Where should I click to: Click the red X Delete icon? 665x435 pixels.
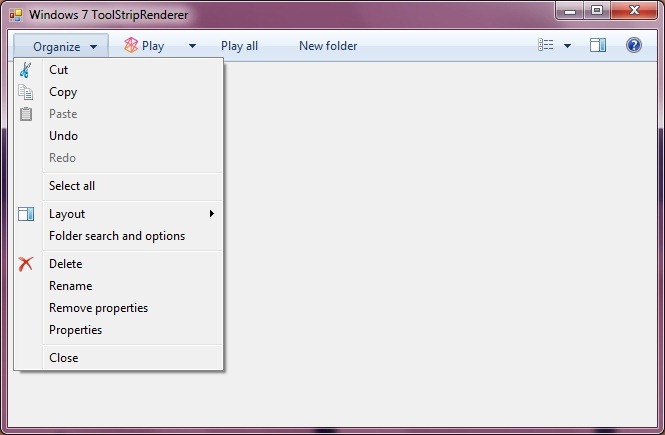click(x=25, y=264)
